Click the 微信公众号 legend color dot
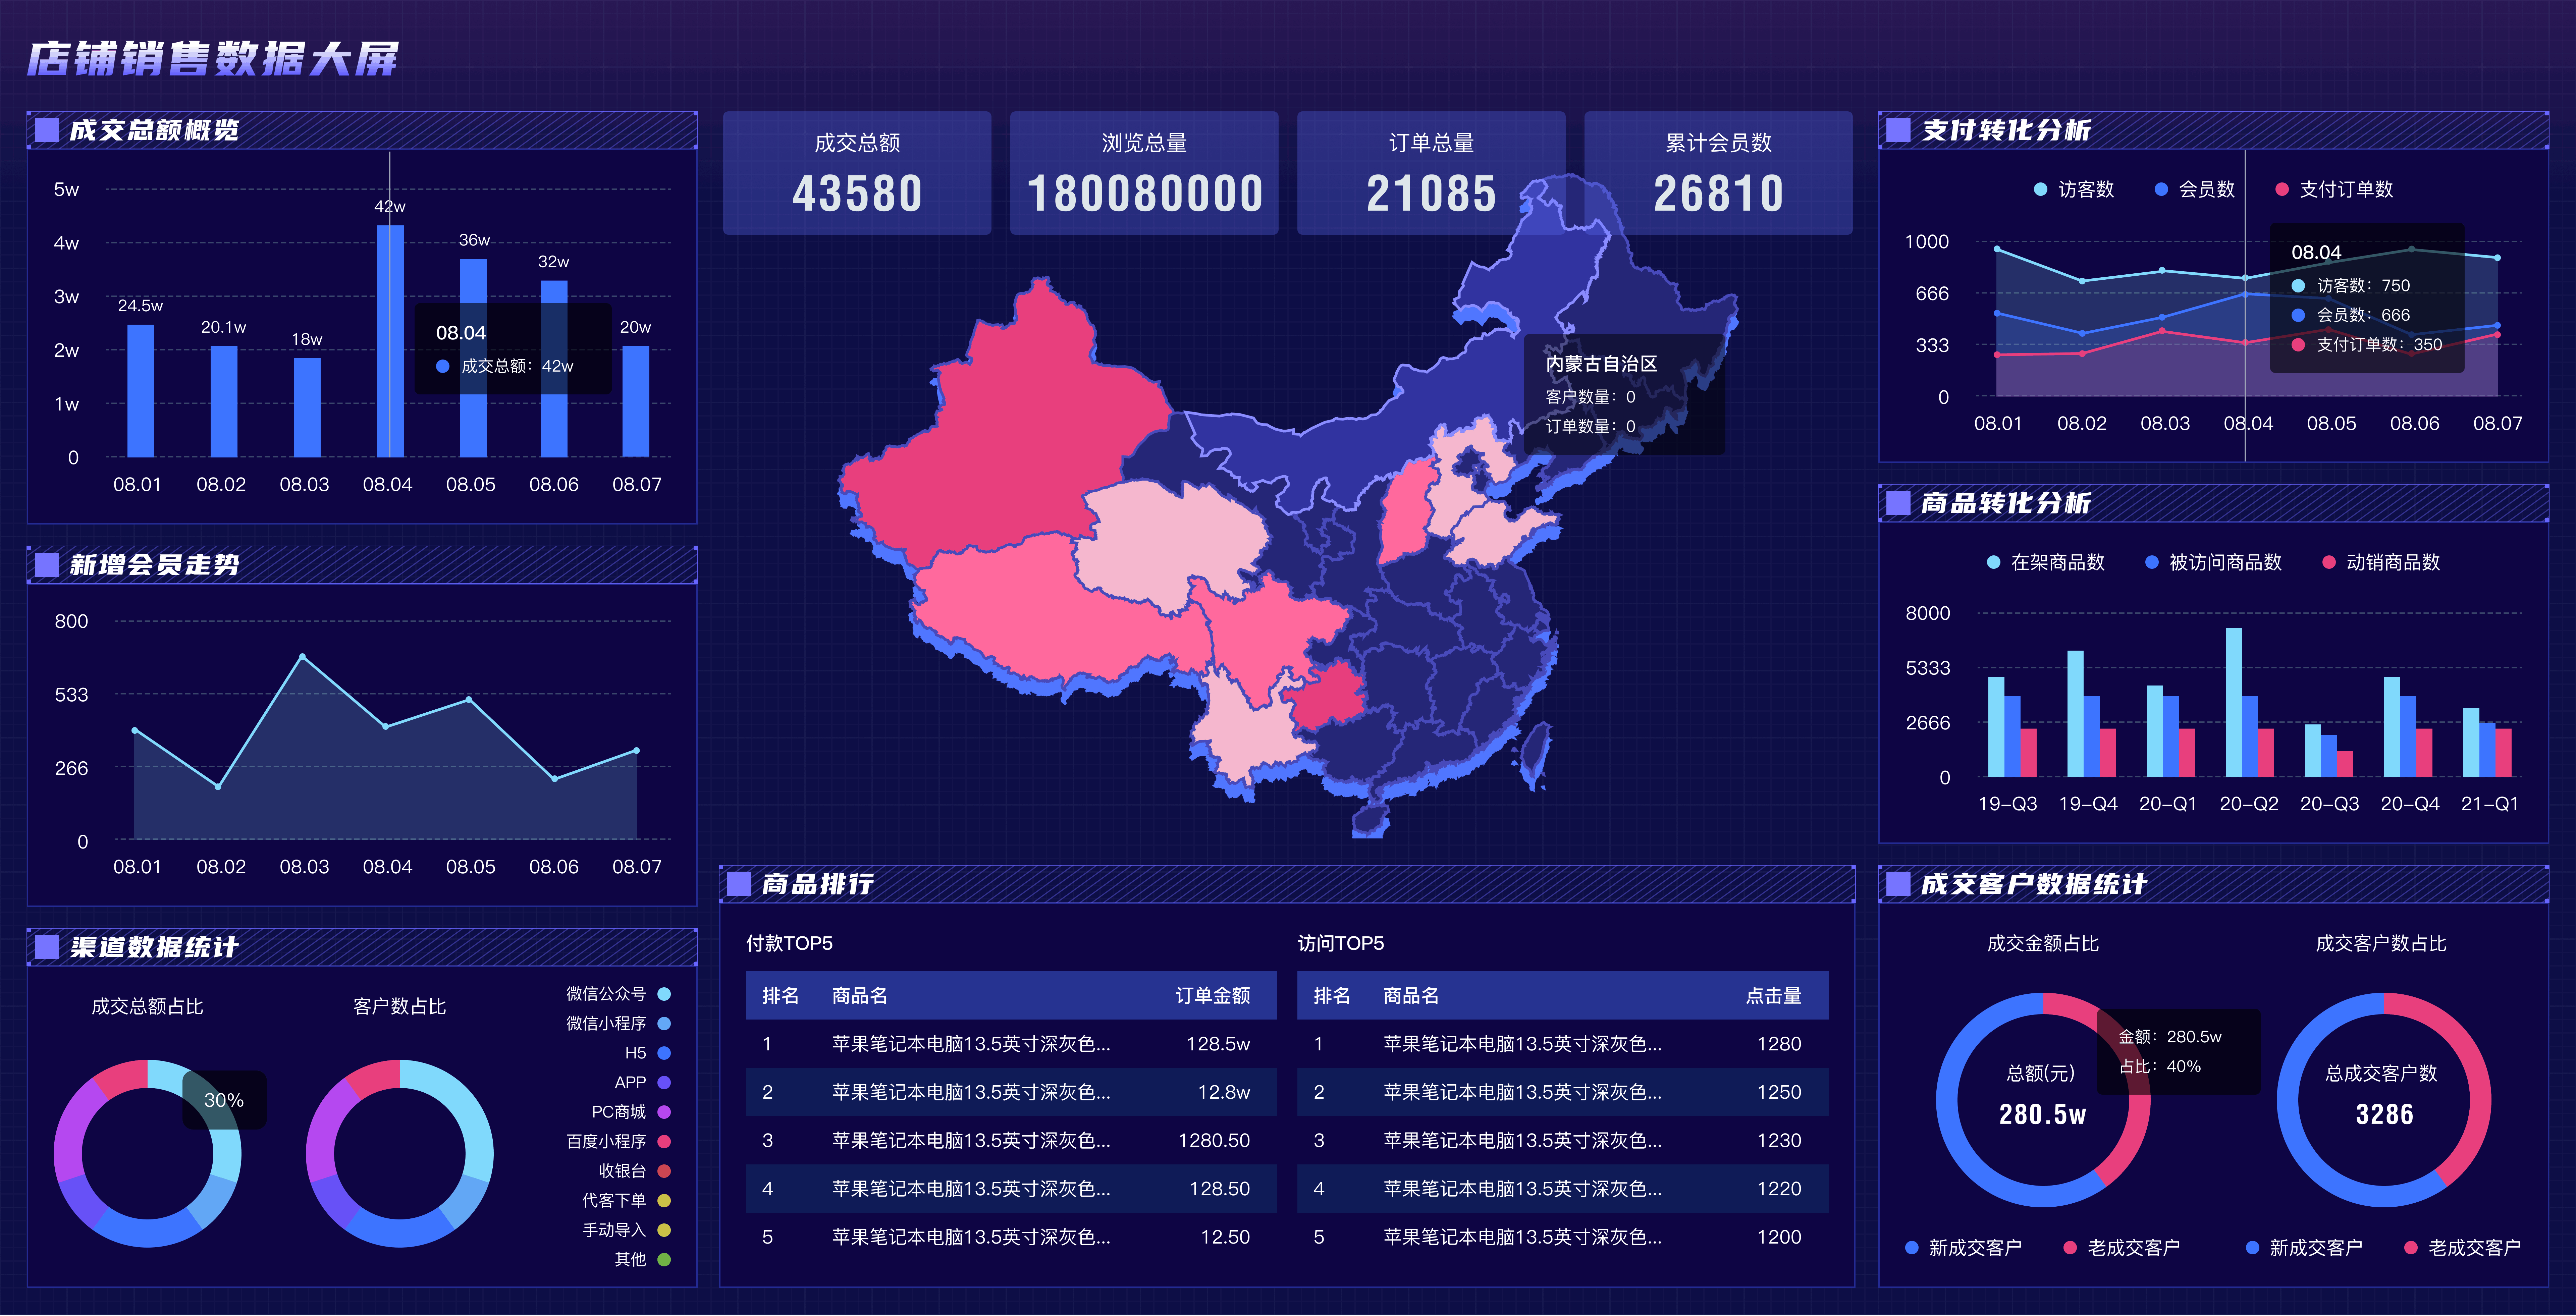Screen dimensions: 2576x1316 coord(664,994)
